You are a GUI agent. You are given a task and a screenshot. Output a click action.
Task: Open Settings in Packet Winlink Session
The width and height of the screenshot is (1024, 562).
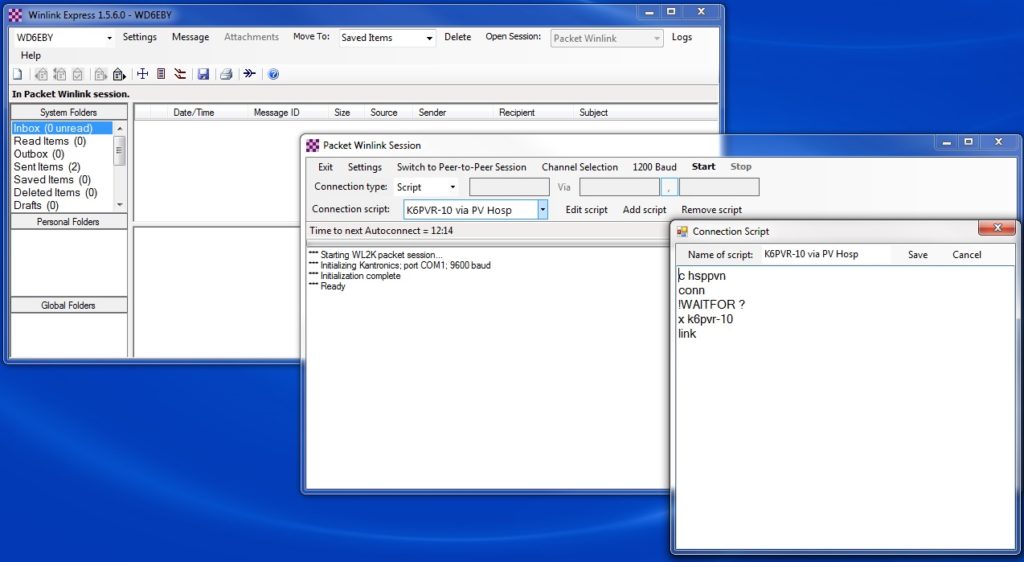tap(364, 167)
